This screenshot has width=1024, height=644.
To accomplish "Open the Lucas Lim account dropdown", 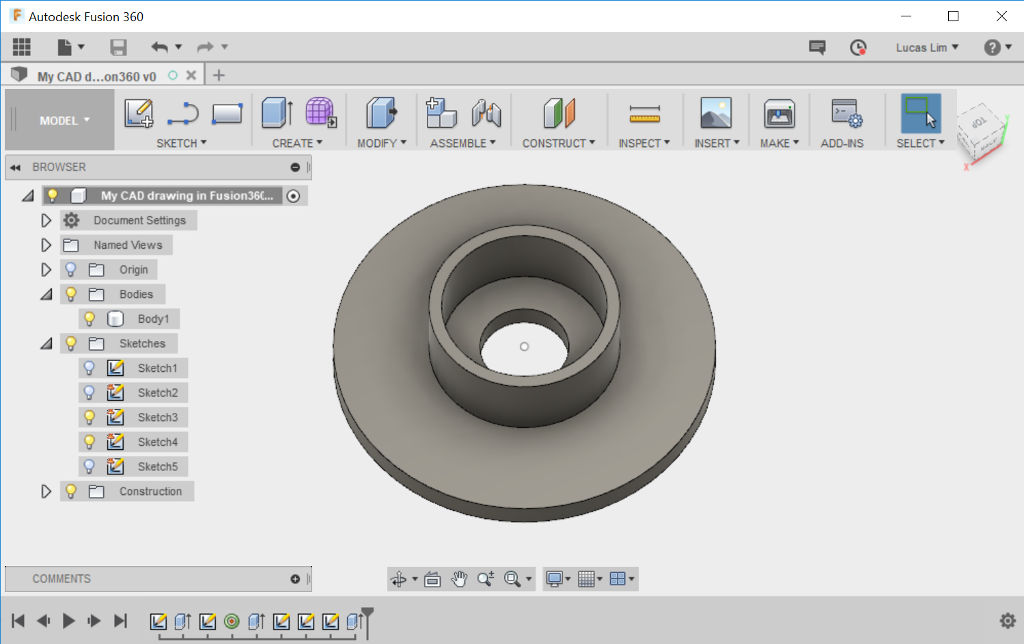I will (x=927, y=47).
